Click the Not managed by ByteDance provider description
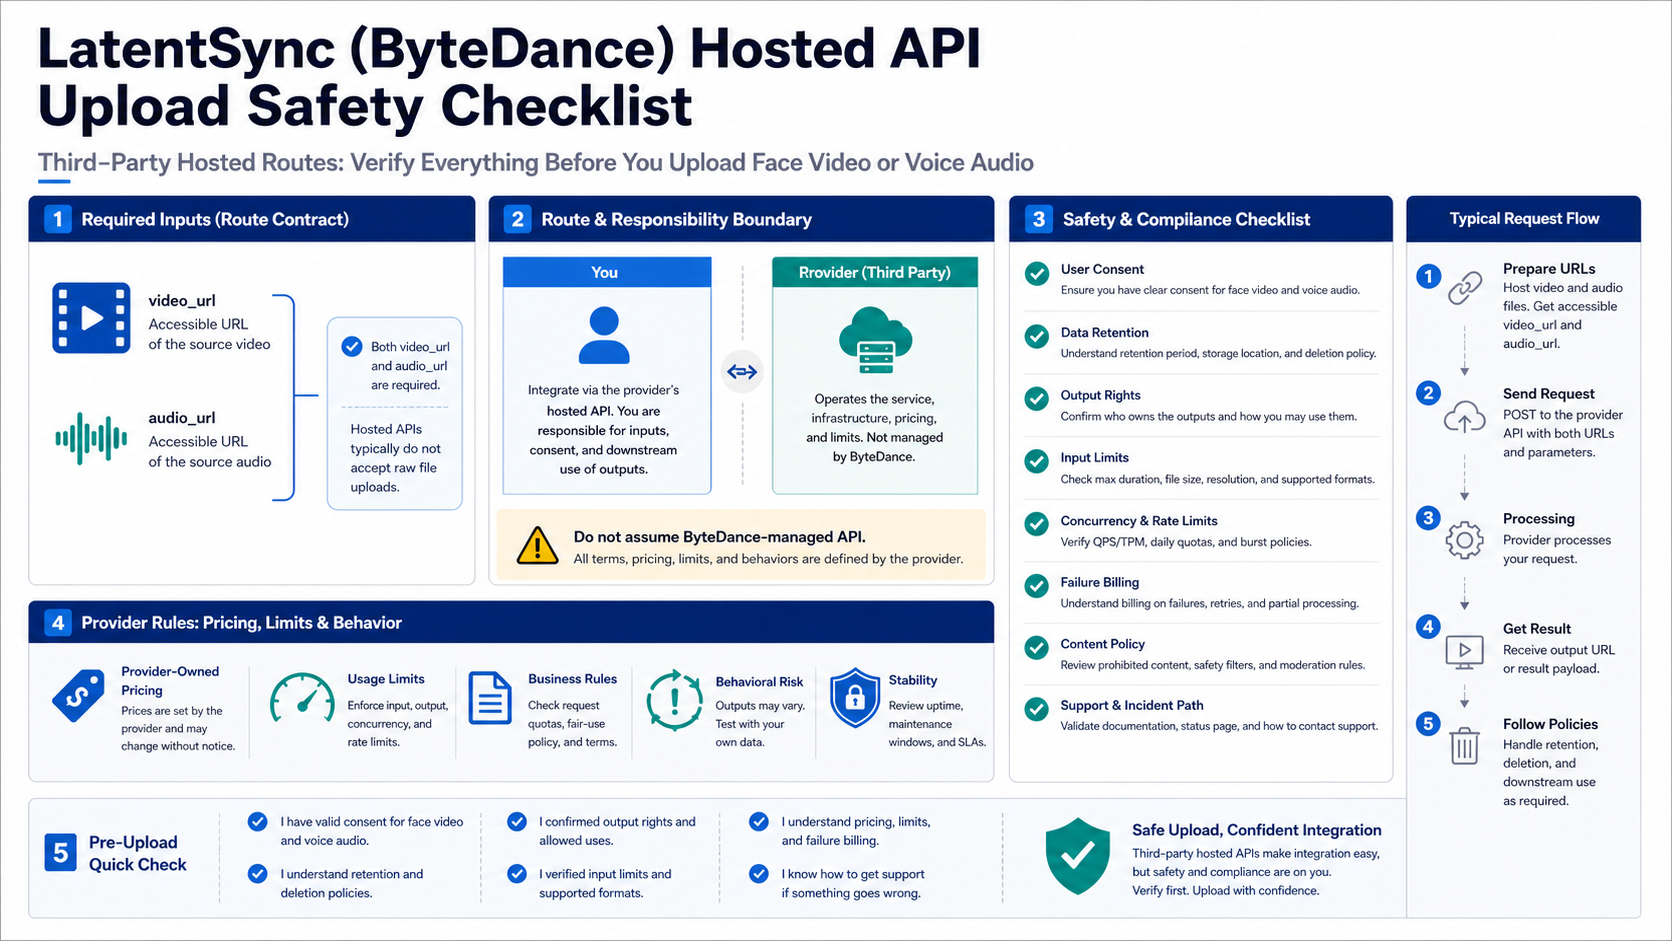The height and width of the screenshot is (941, 1672). tap(875, 428)
